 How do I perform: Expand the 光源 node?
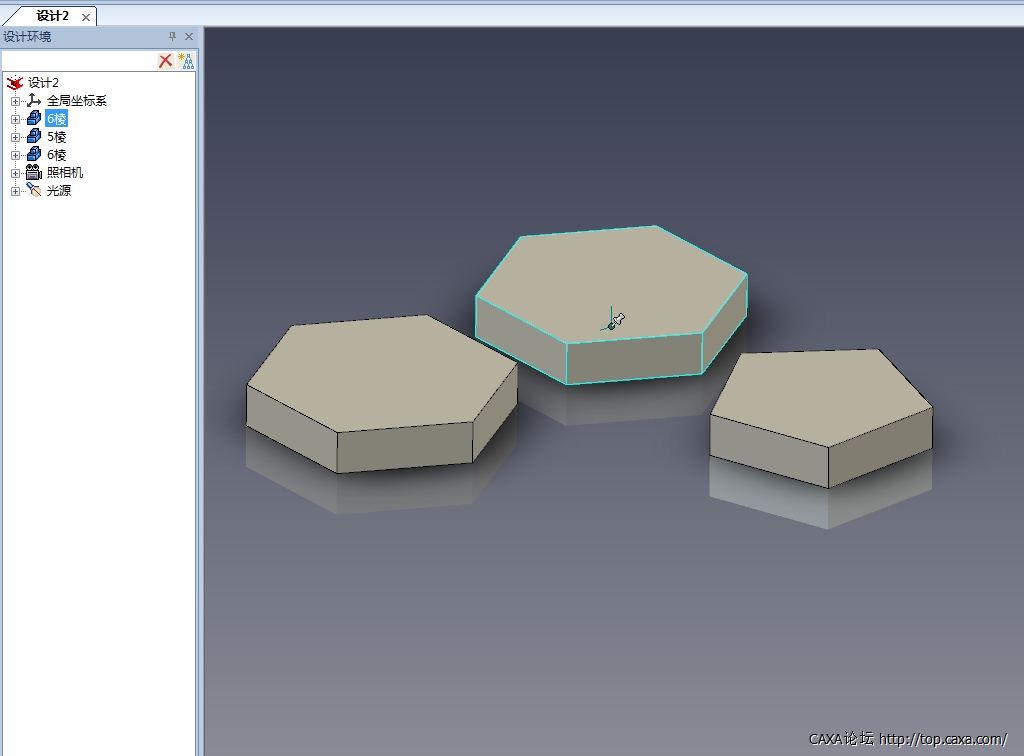click(x=15, y=191)
